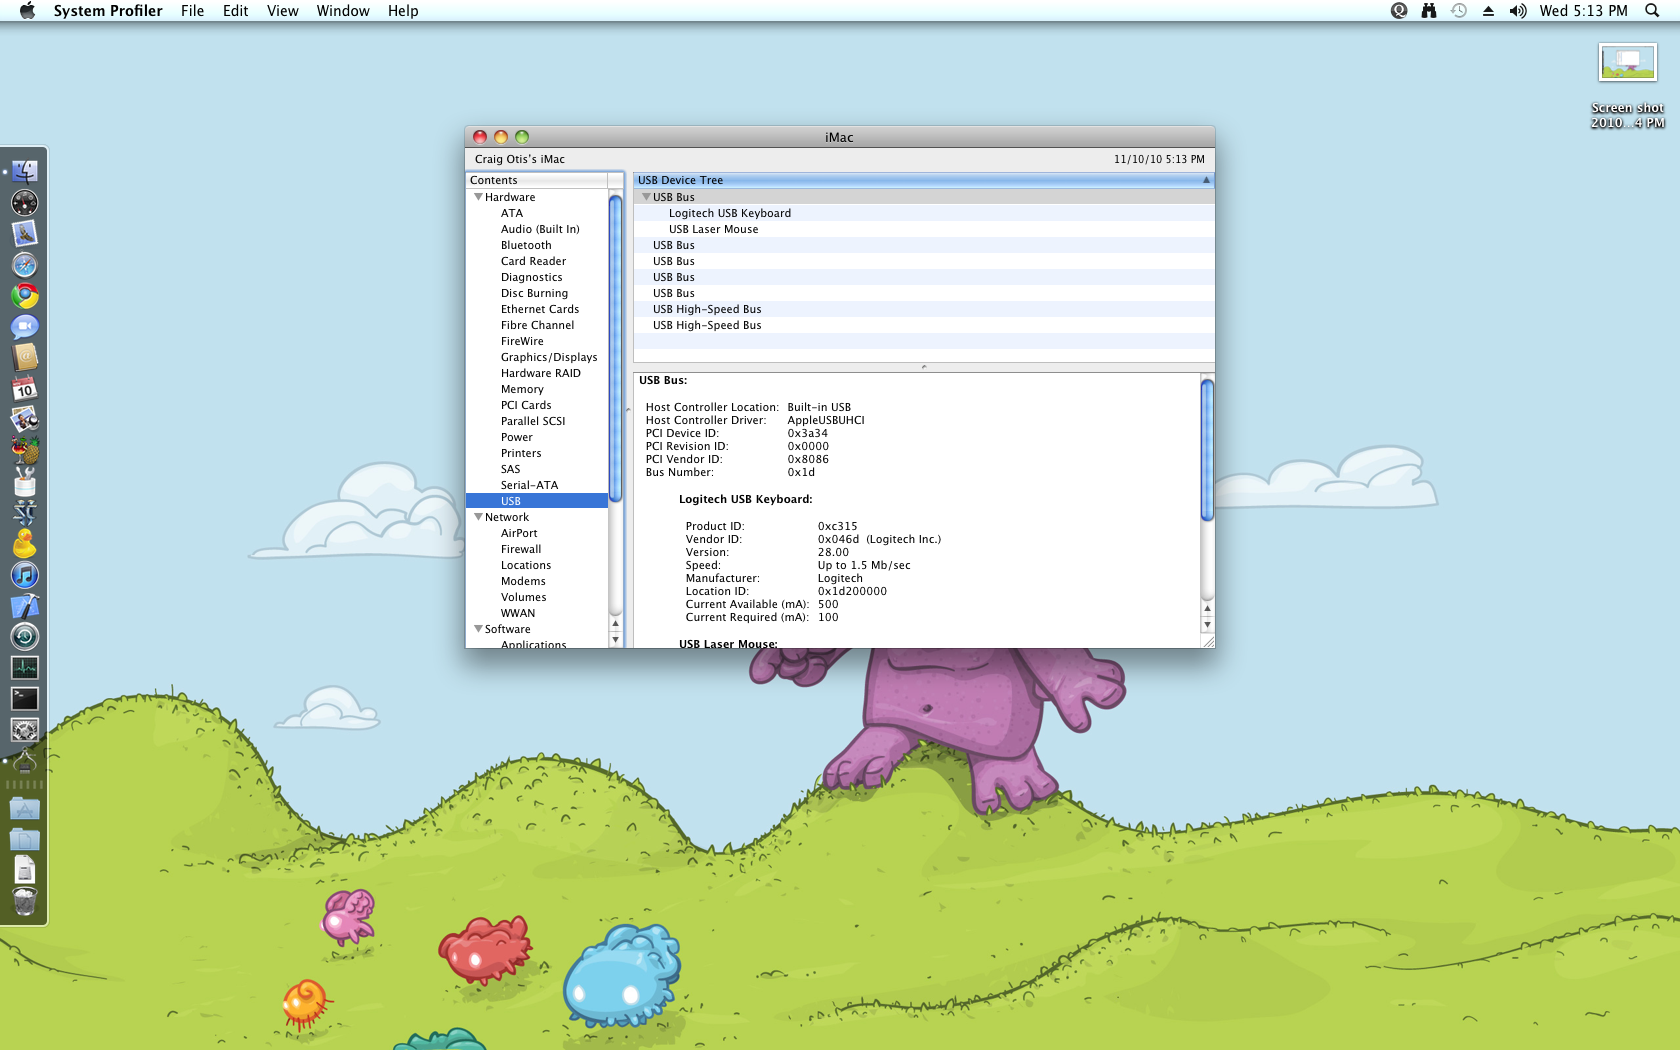Viewport: 1680px width, 1050px height.
Task: Open the Window menu
Action: 343,11
